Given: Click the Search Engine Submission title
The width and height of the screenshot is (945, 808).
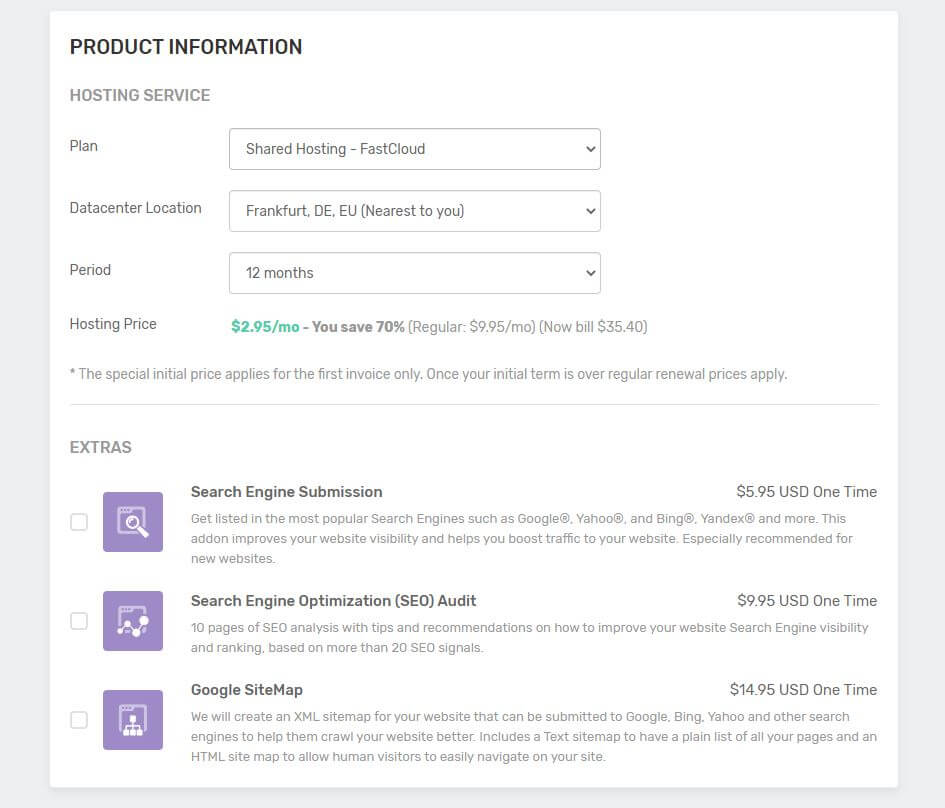Looking at the screenshot, I should pyautogui.click(x=286, y=492).
